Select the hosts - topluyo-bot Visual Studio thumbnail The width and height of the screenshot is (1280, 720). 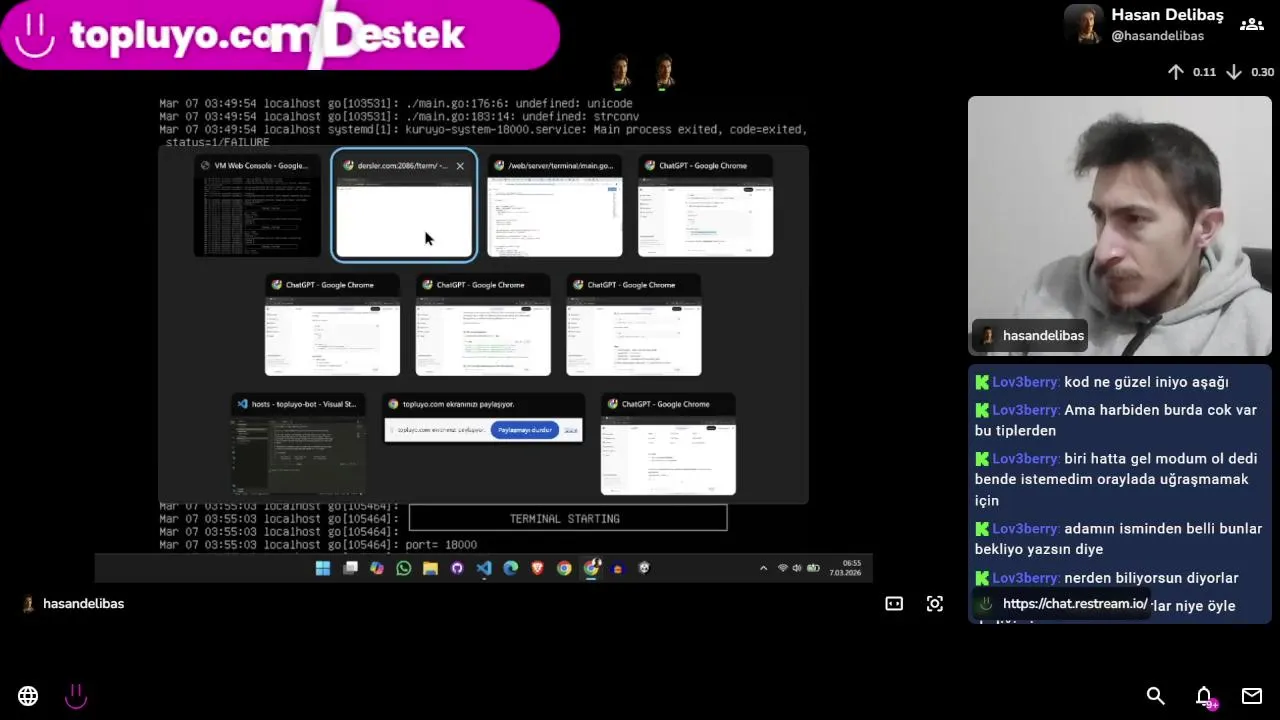point(298,444)
